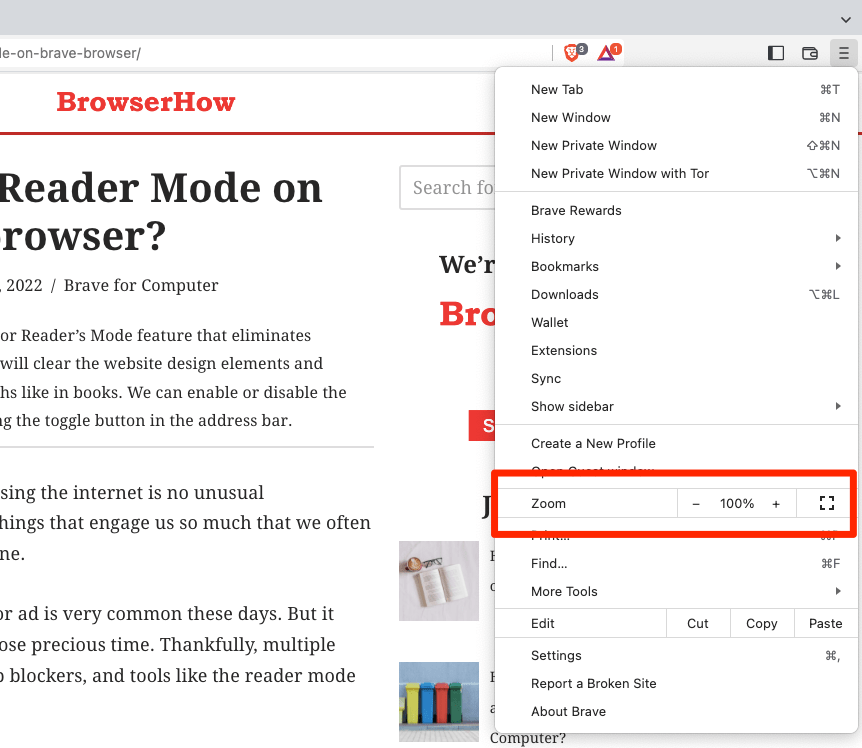Decrease zoom with the minus button
Image resolution: width=862 pixels, height=748 pixels.
pos(696,504)
